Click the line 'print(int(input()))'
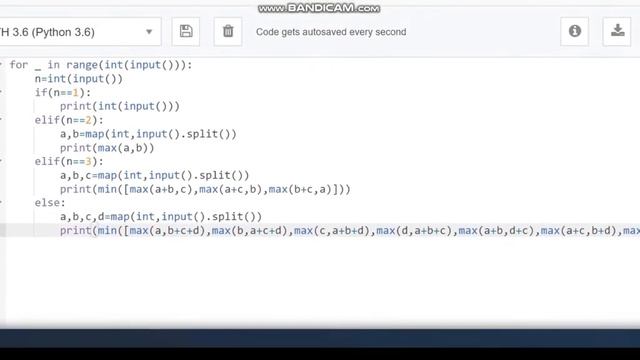This screenshot has height=360, width=640. (x=120, y=106)
